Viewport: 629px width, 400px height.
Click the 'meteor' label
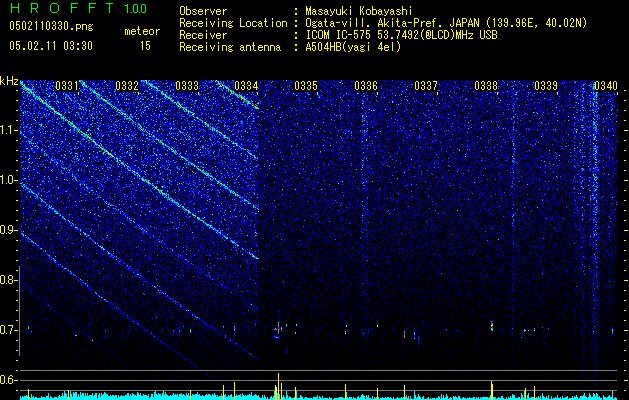pos(142,31)
